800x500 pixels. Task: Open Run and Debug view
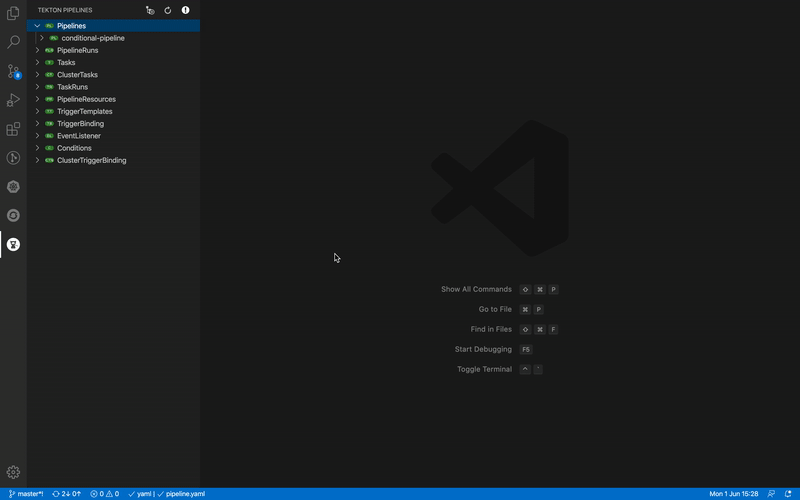coord(13,100)
